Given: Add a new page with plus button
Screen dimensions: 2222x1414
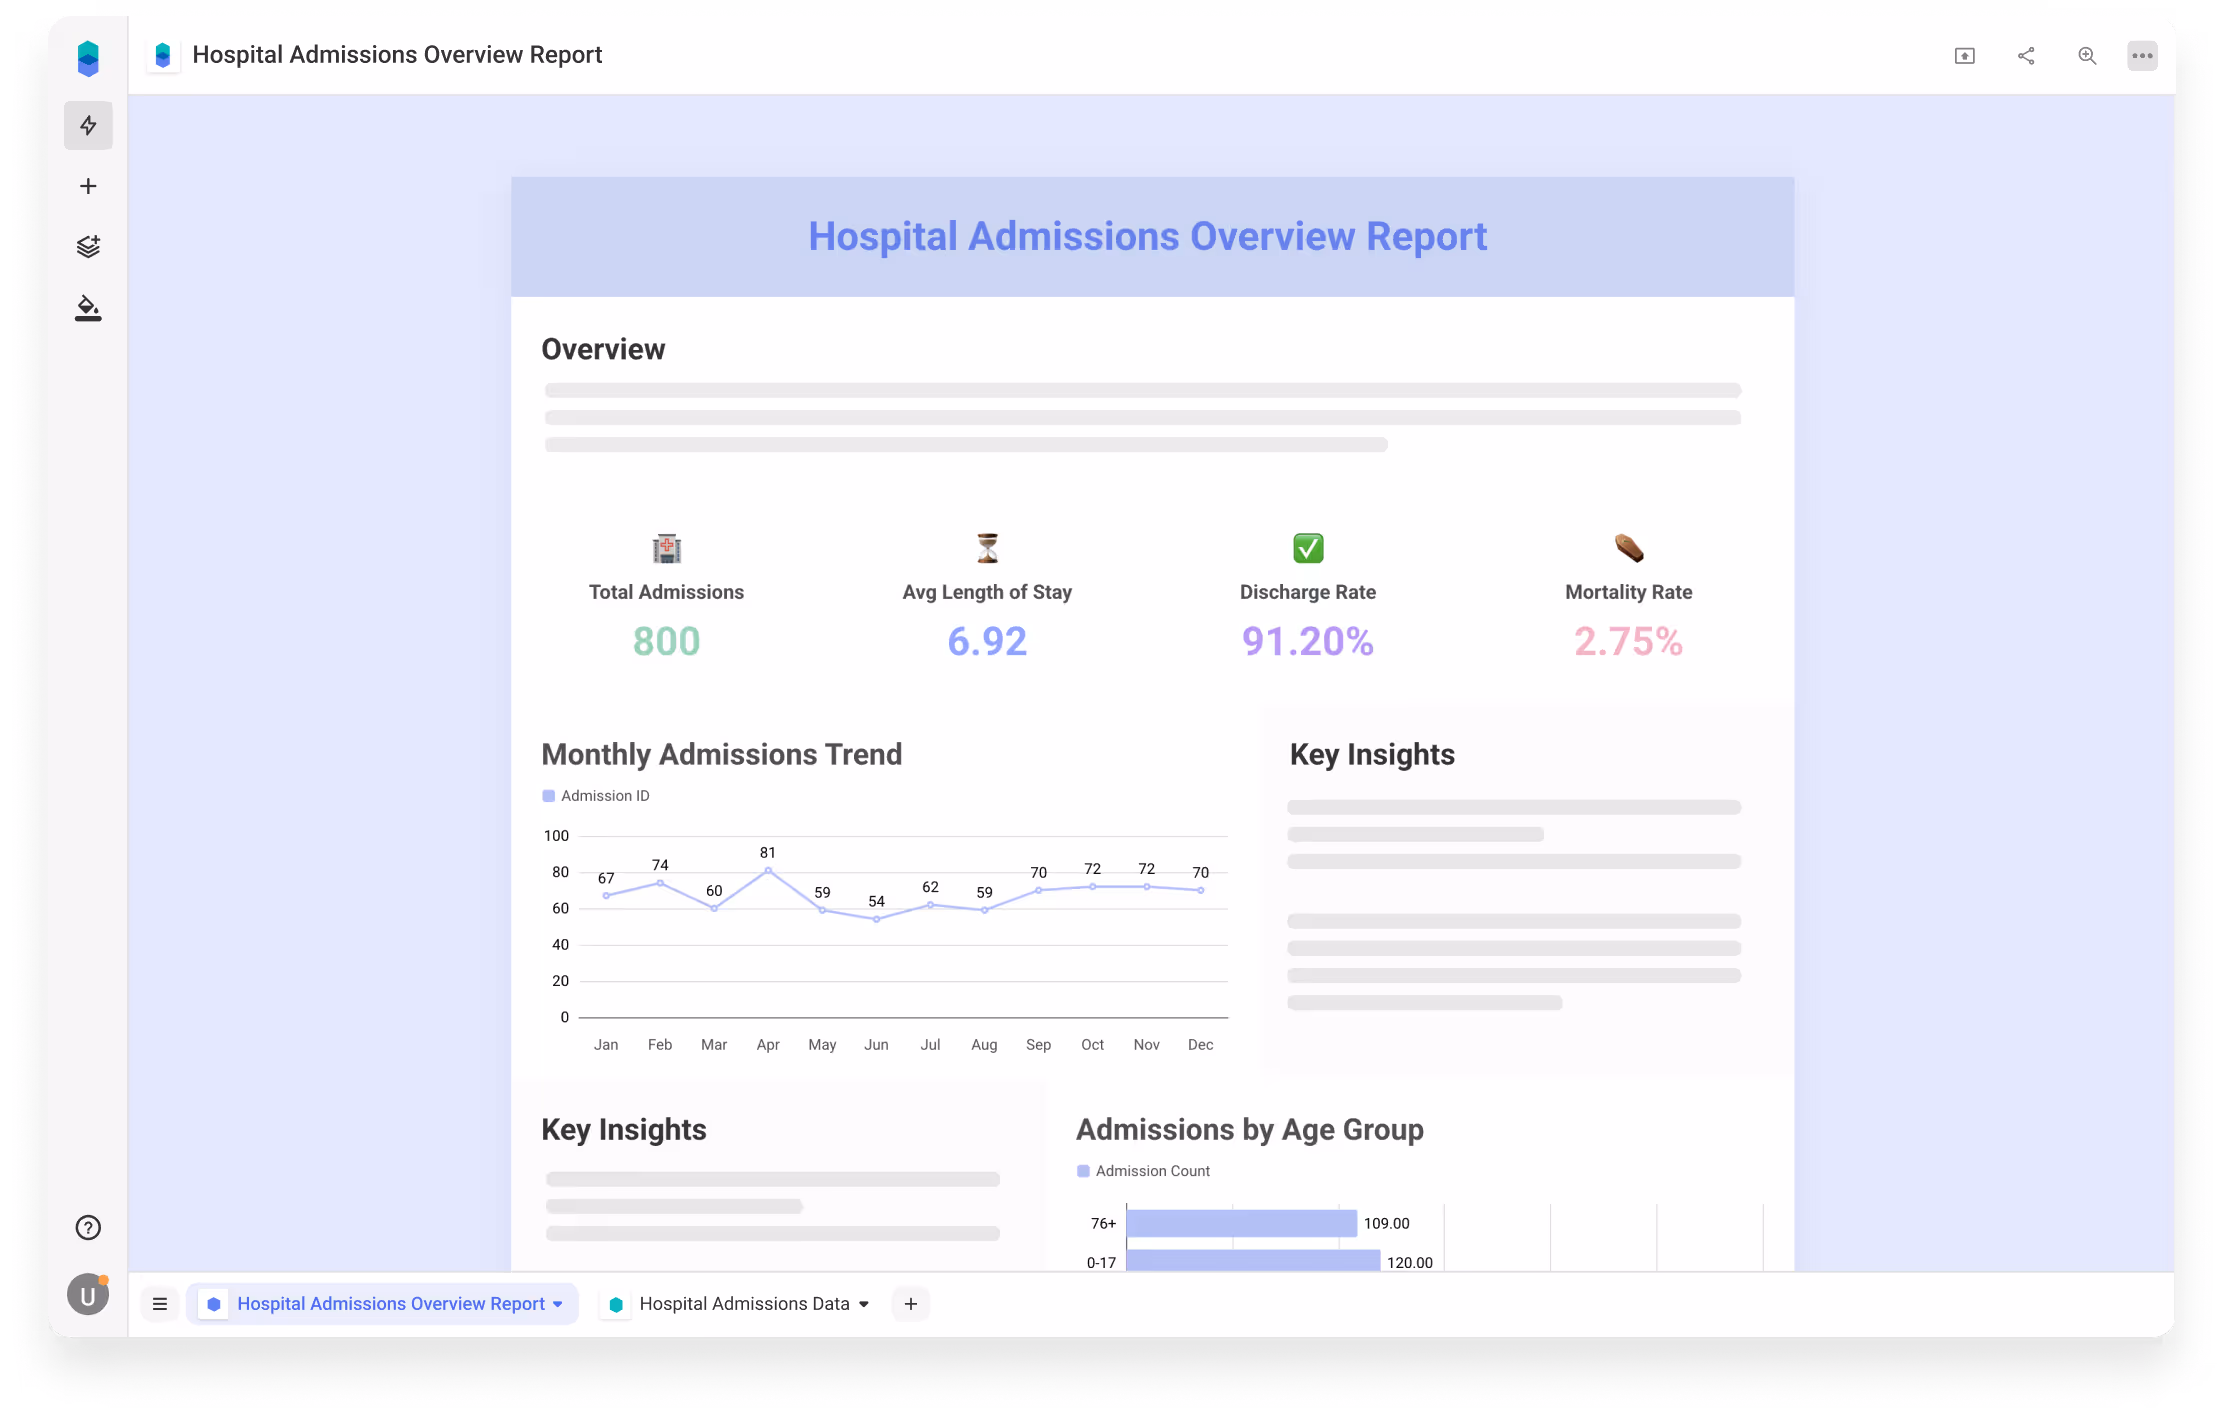Looking at the screenshot, I should [910, 1304].
